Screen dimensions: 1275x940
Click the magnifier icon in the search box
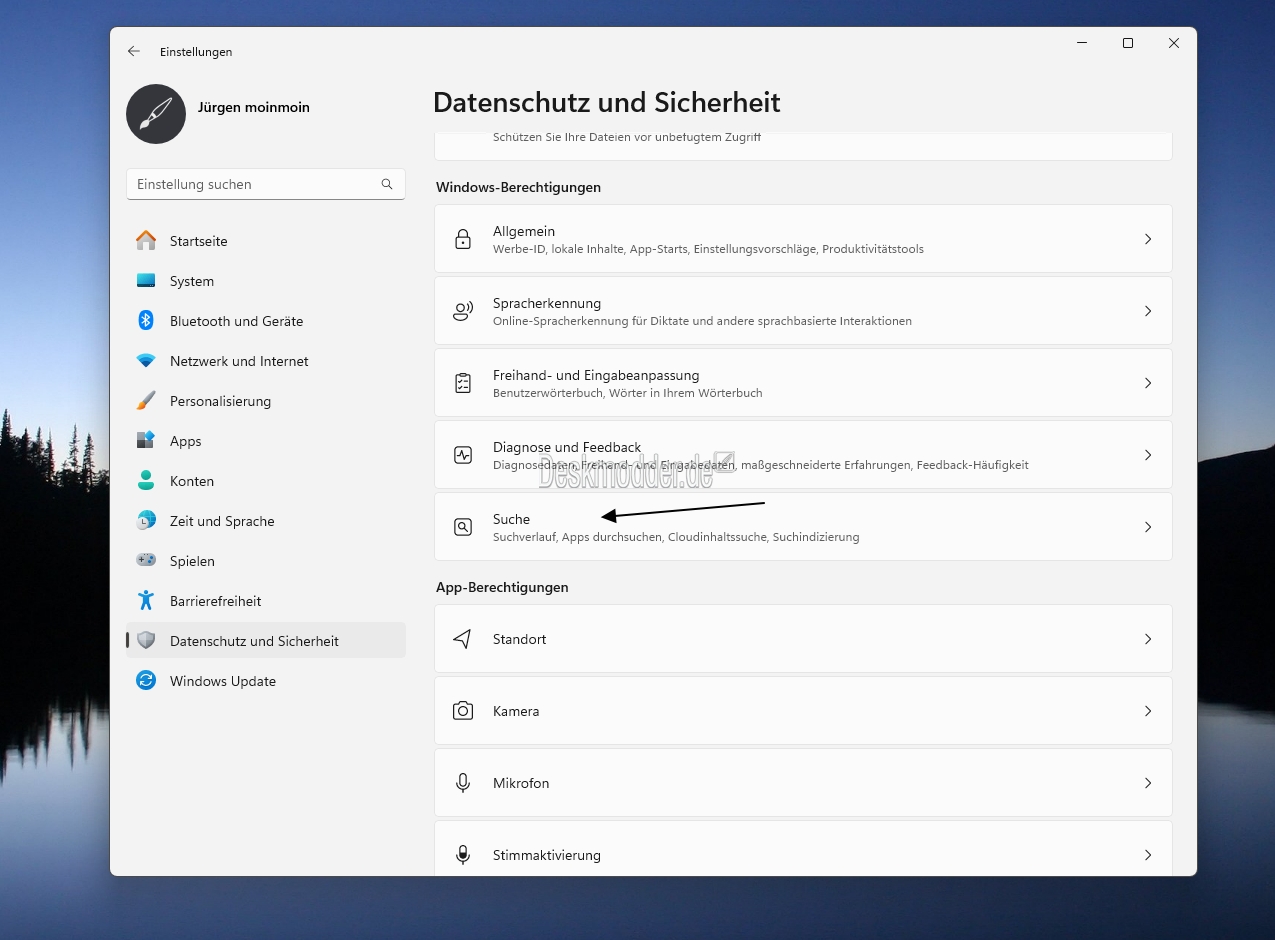click(387, 184)
